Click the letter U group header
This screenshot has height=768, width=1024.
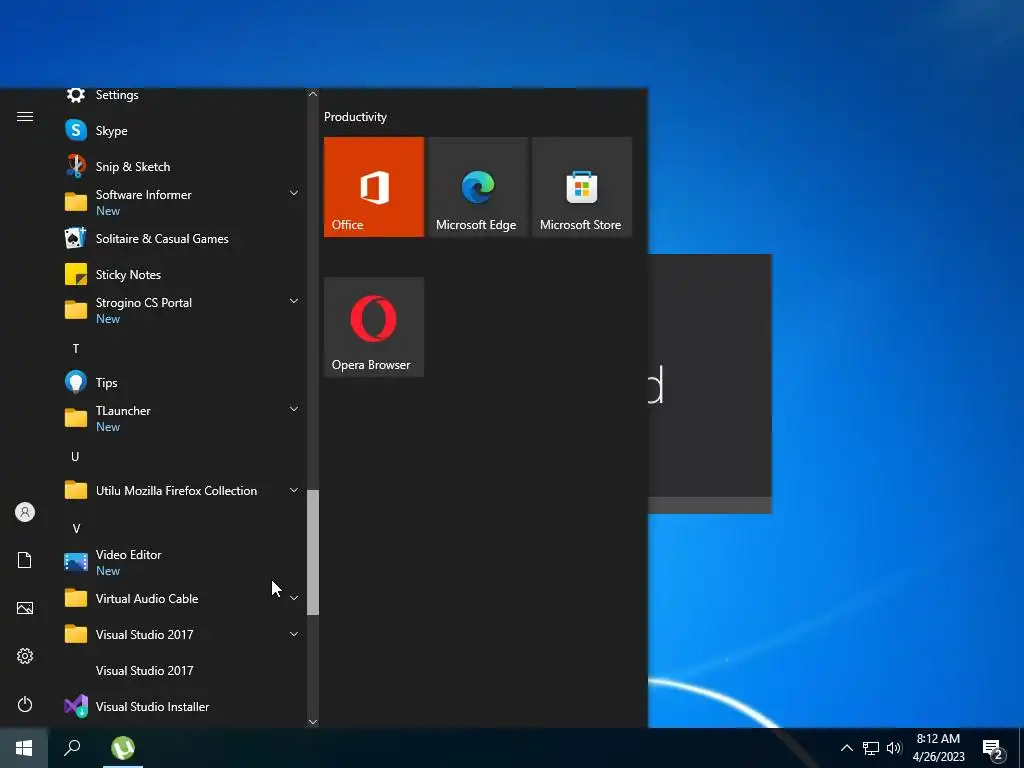[x=75, y=456]
